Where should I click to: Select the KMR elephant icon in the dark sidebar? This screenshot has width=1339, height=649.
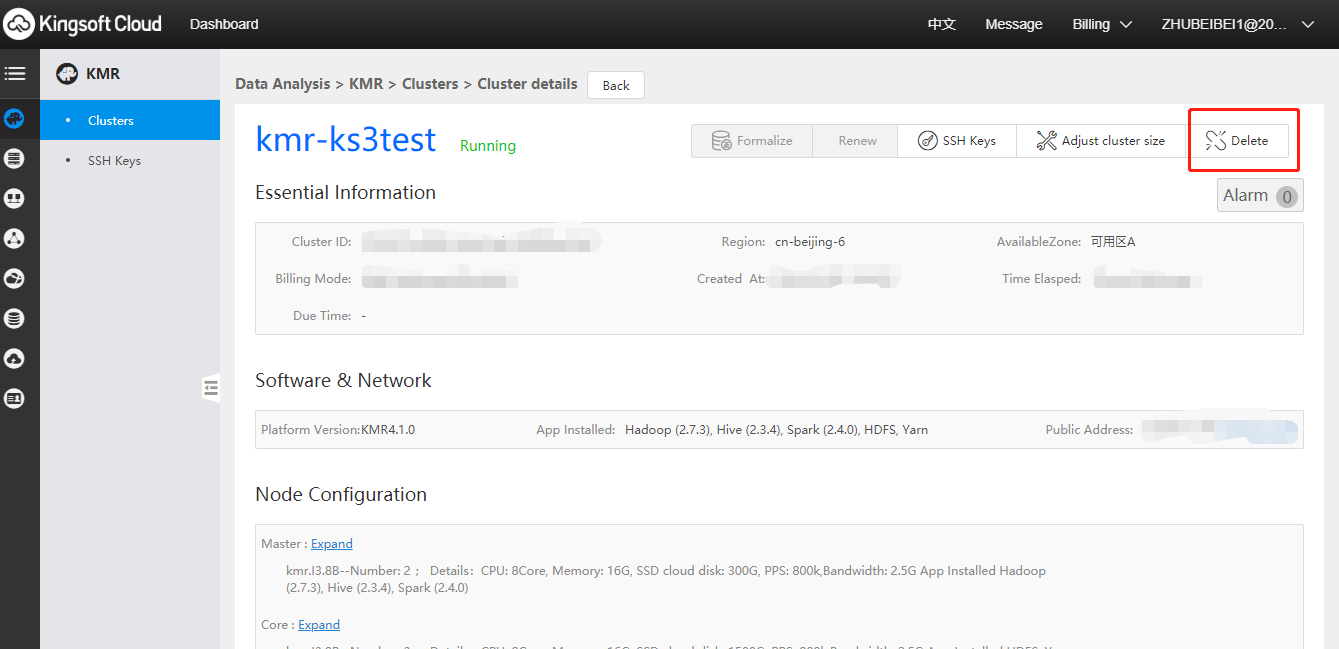(x=14, y=119)
